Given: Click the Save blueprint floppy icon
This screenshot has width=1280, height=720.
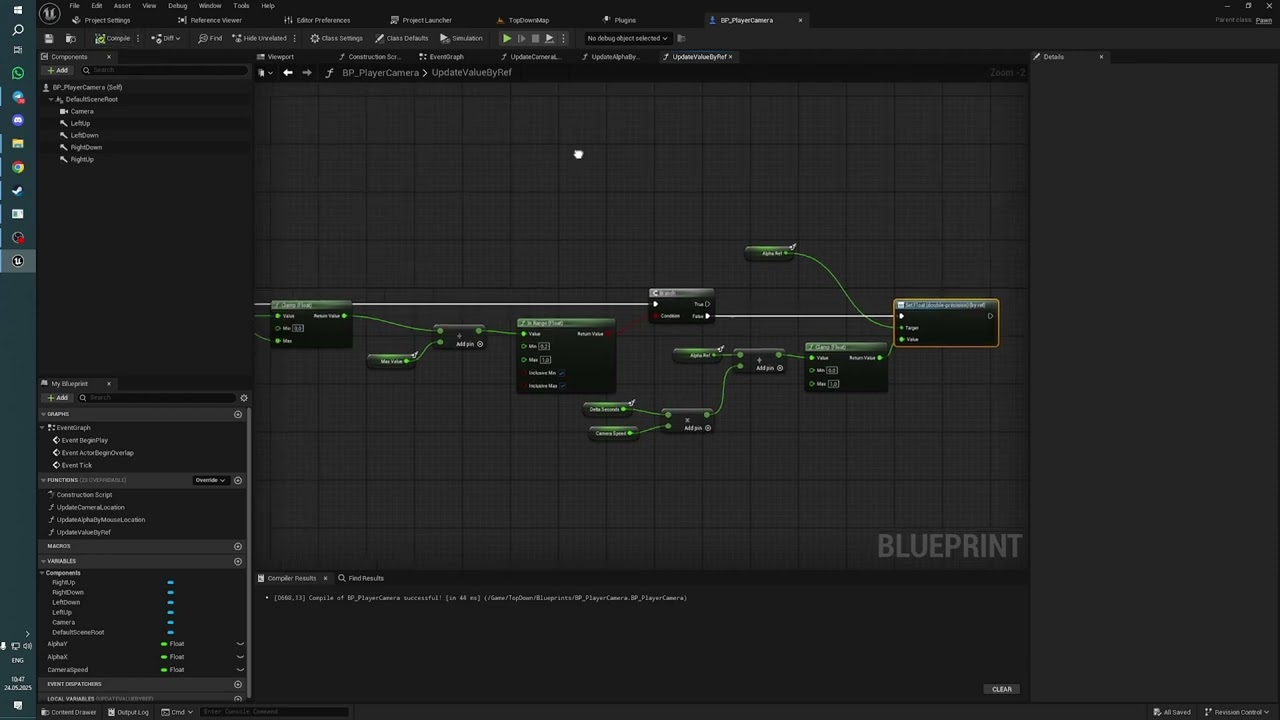Looking at the screenshot, I should click(x=48, y=38).
